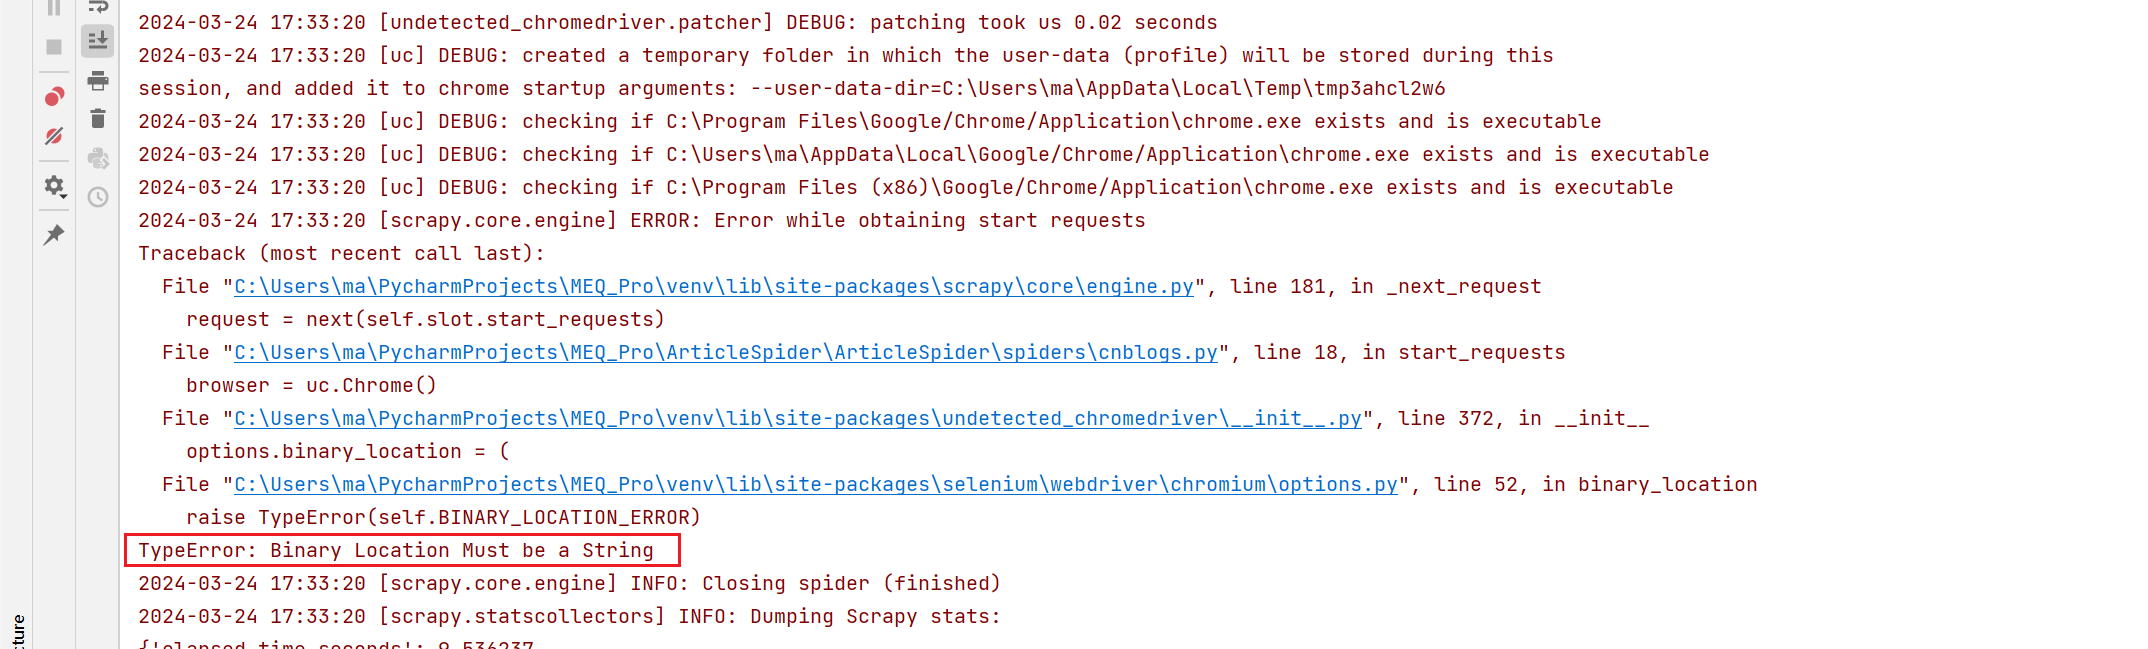Click the Python console icon

tap(98, 158)
